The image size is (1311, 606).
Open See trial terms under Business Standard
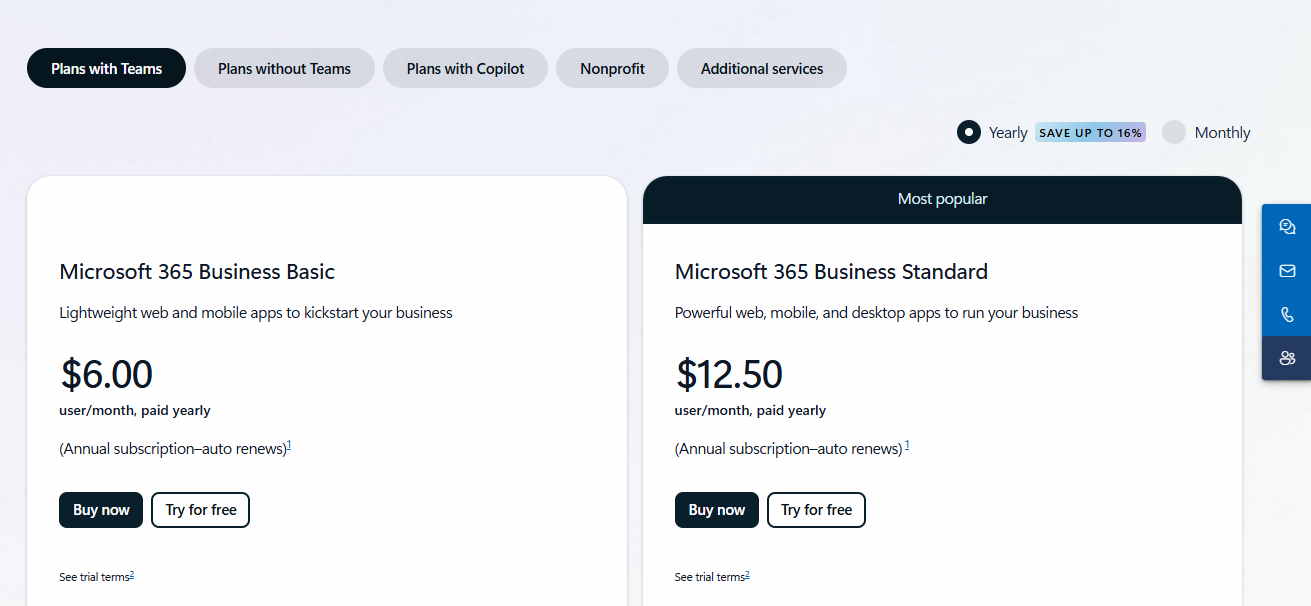(710, 577)
